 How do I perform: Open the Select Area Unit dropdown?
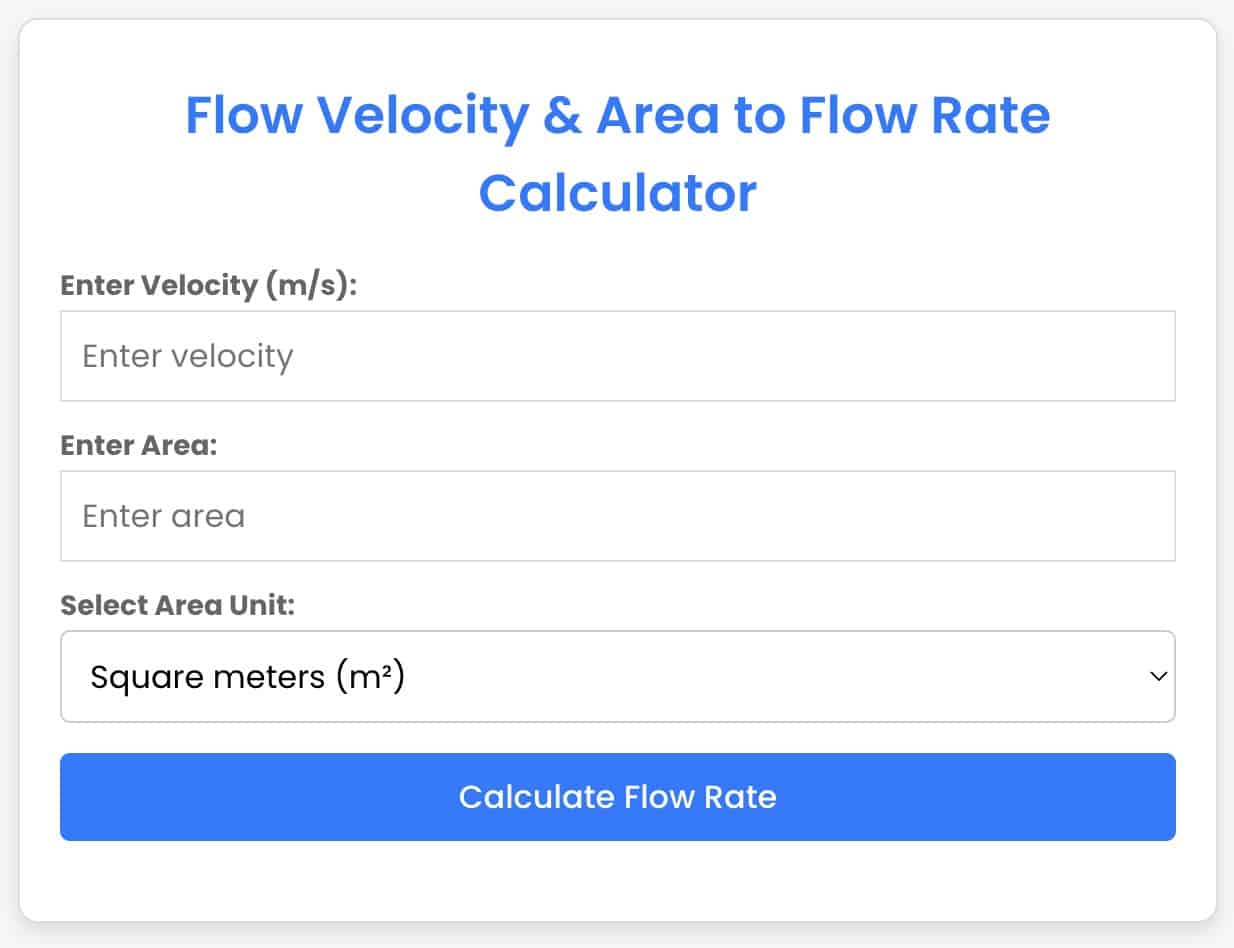tap(617, 677)
